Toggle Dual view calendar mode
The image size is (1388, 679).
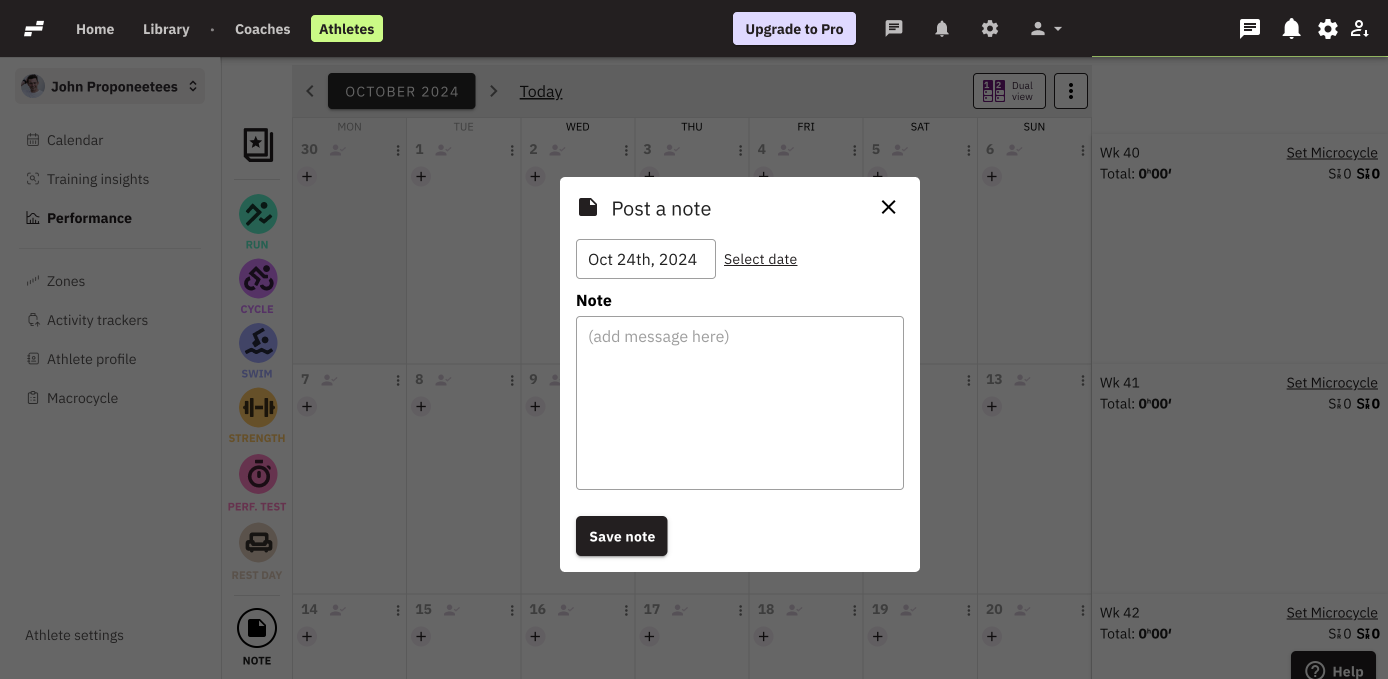pos(1009,91)
